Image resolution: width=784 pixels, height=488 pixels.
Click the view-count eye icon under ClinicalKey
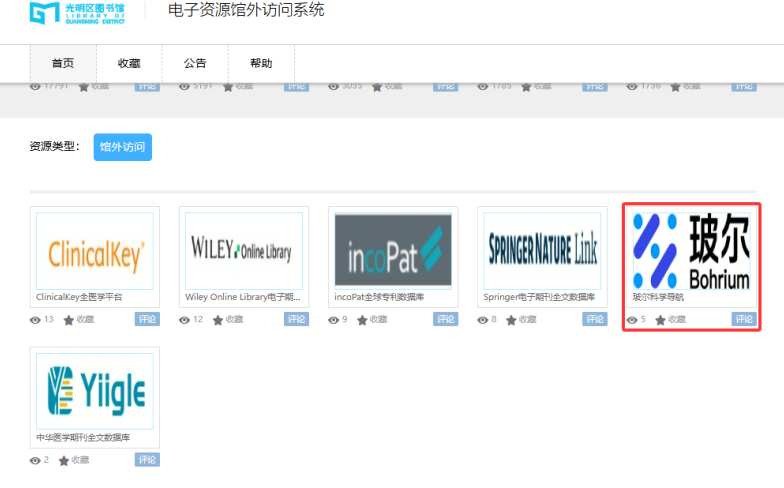(35, 320)
